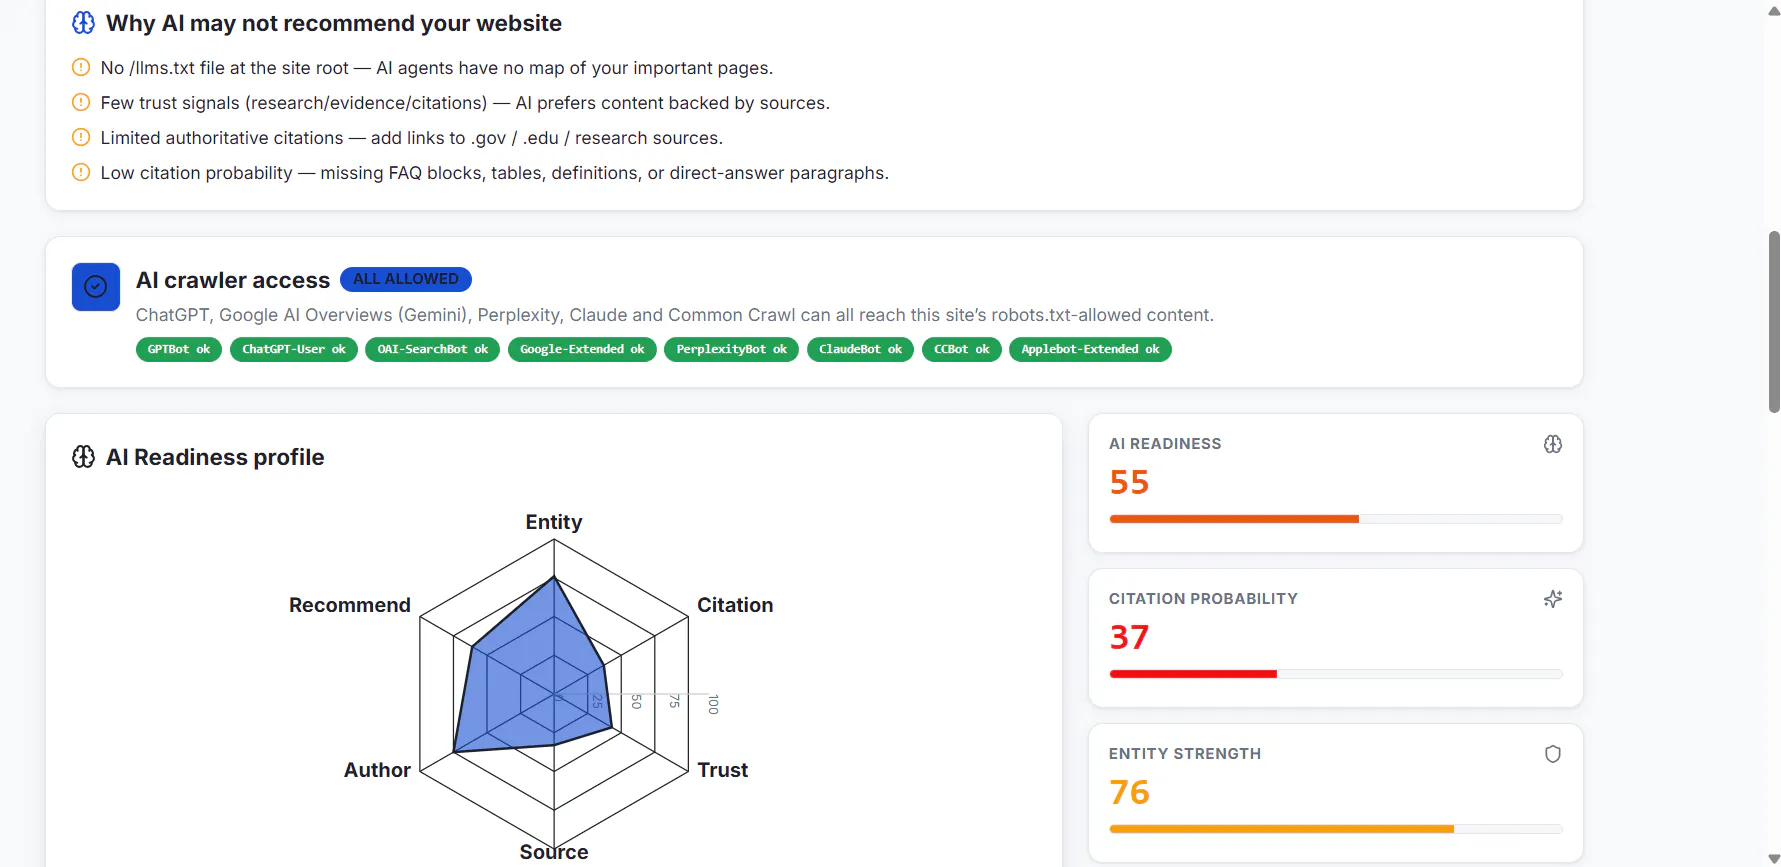Click the warning icon beside Low citation probability

pyautogui.click(x=81, y=172)
